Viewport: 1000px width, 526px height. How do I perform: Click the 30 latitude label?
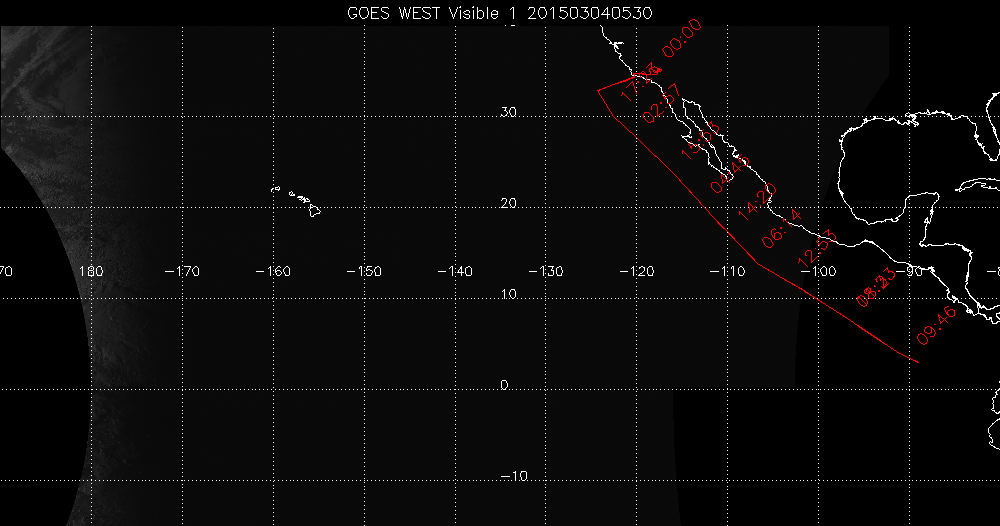(508, 112)
